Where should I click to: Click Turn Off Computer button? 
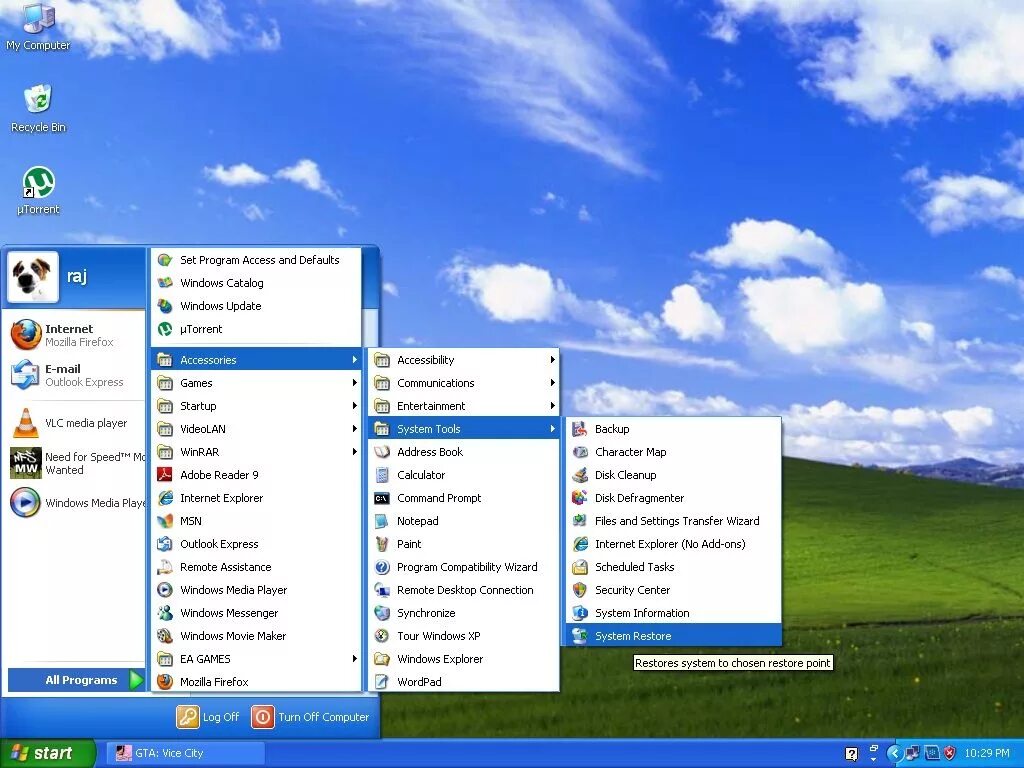(311, 716)
